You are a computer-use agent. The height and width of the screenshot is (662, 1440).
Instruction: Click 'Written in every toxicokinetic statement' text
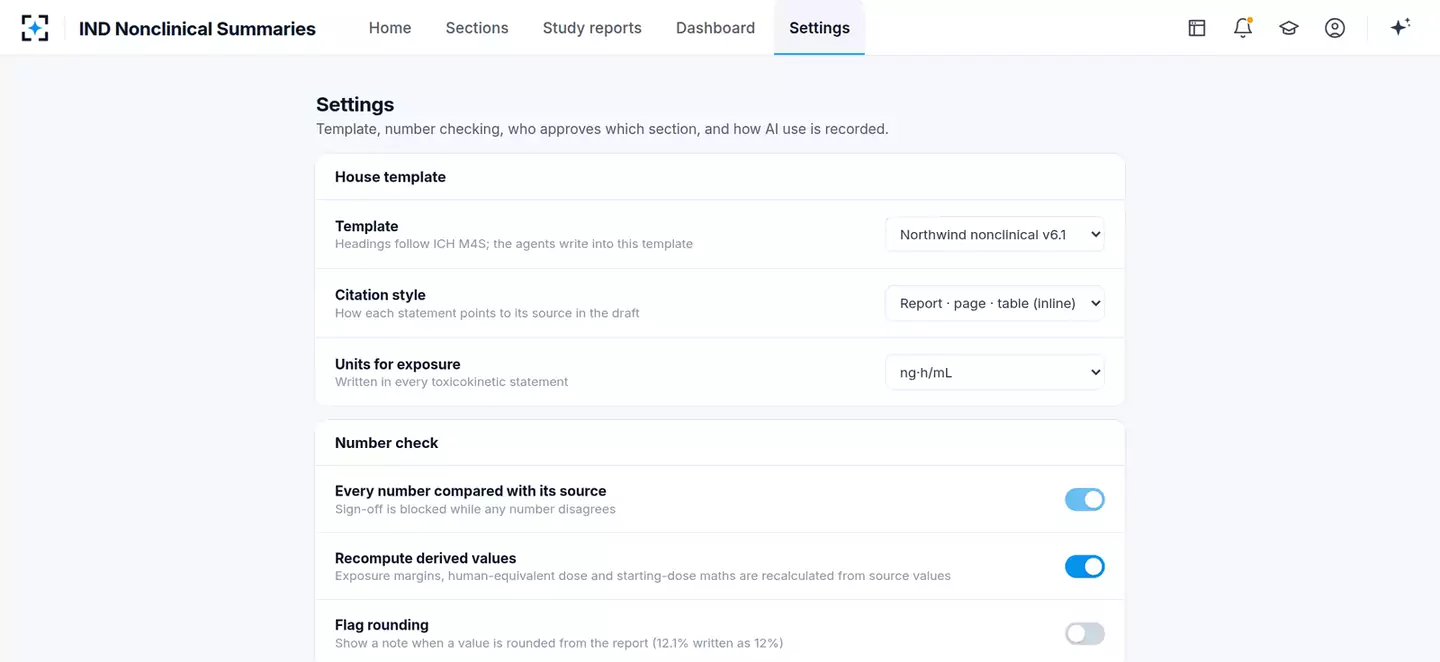[451, 382]
